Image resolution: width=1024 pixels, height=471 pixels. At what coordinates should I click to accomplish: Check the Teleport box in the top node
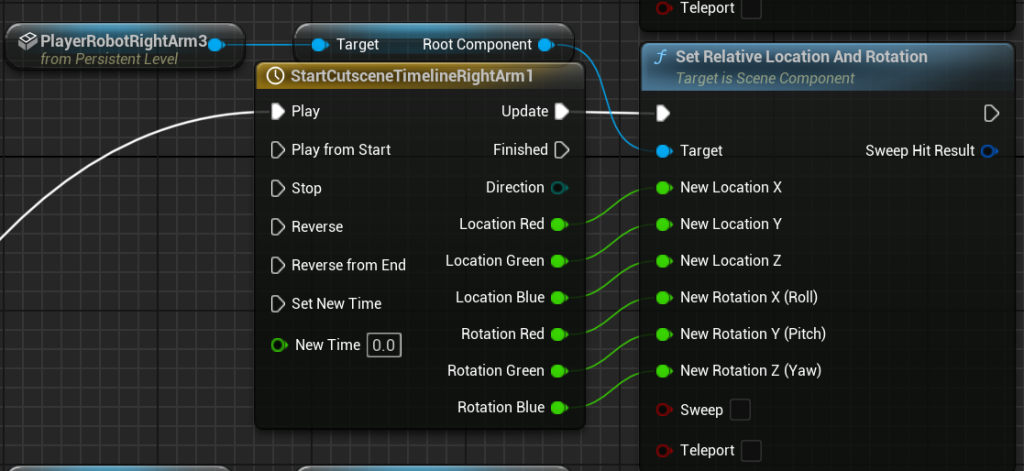click(750, 9)
